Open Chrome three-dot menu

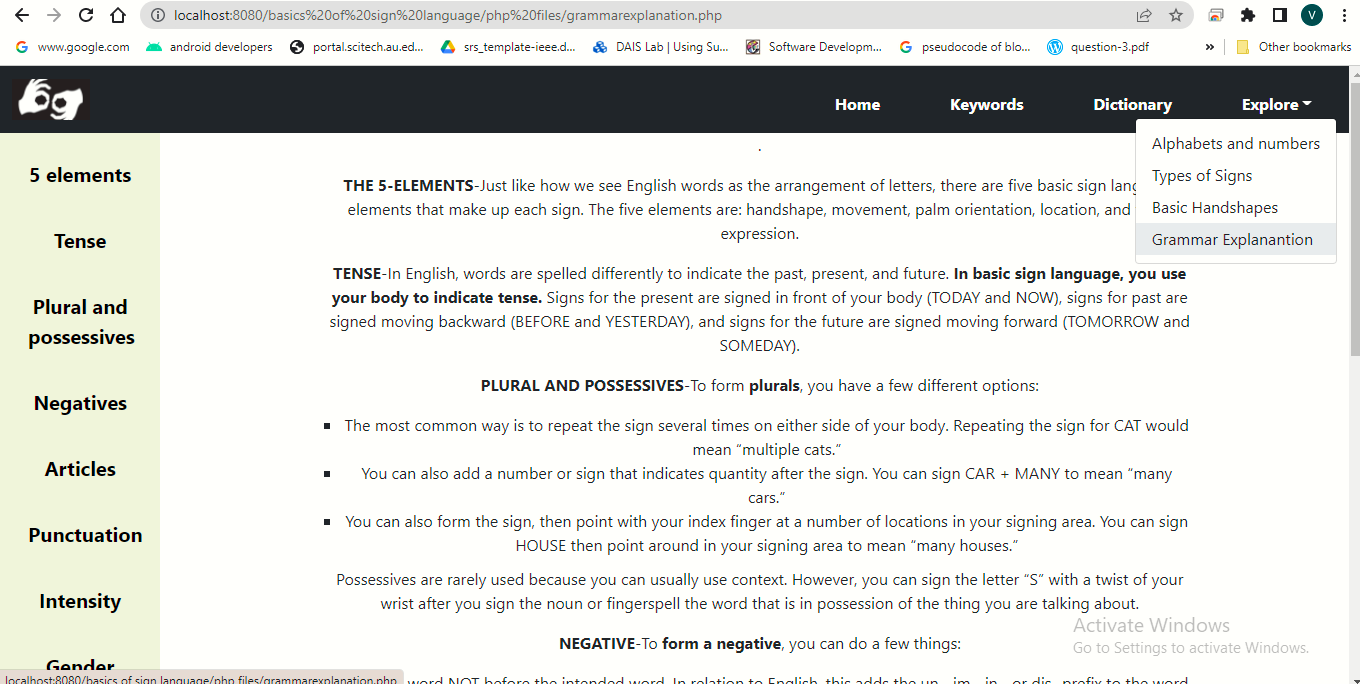point(1343,15)
